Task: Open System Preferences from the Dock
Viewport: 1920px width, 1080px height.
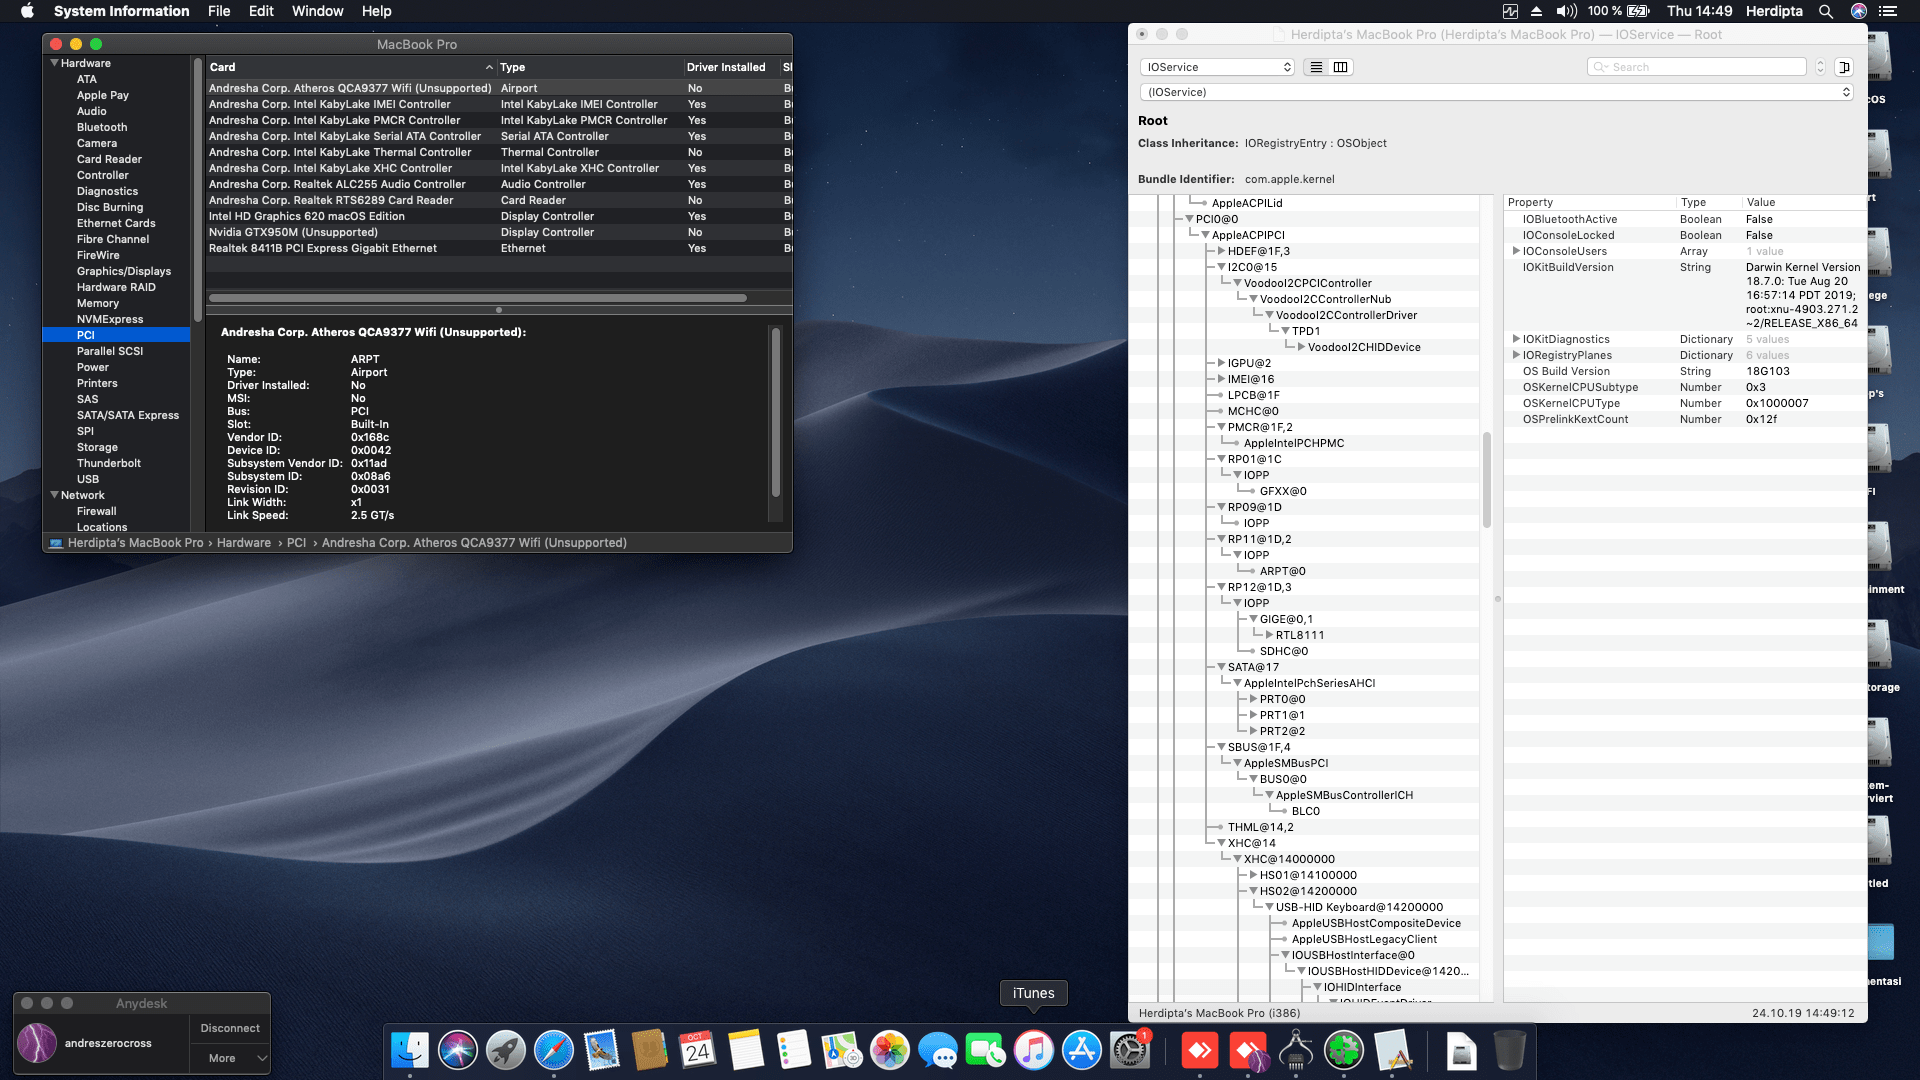Action: (x=1131, y=1051)
